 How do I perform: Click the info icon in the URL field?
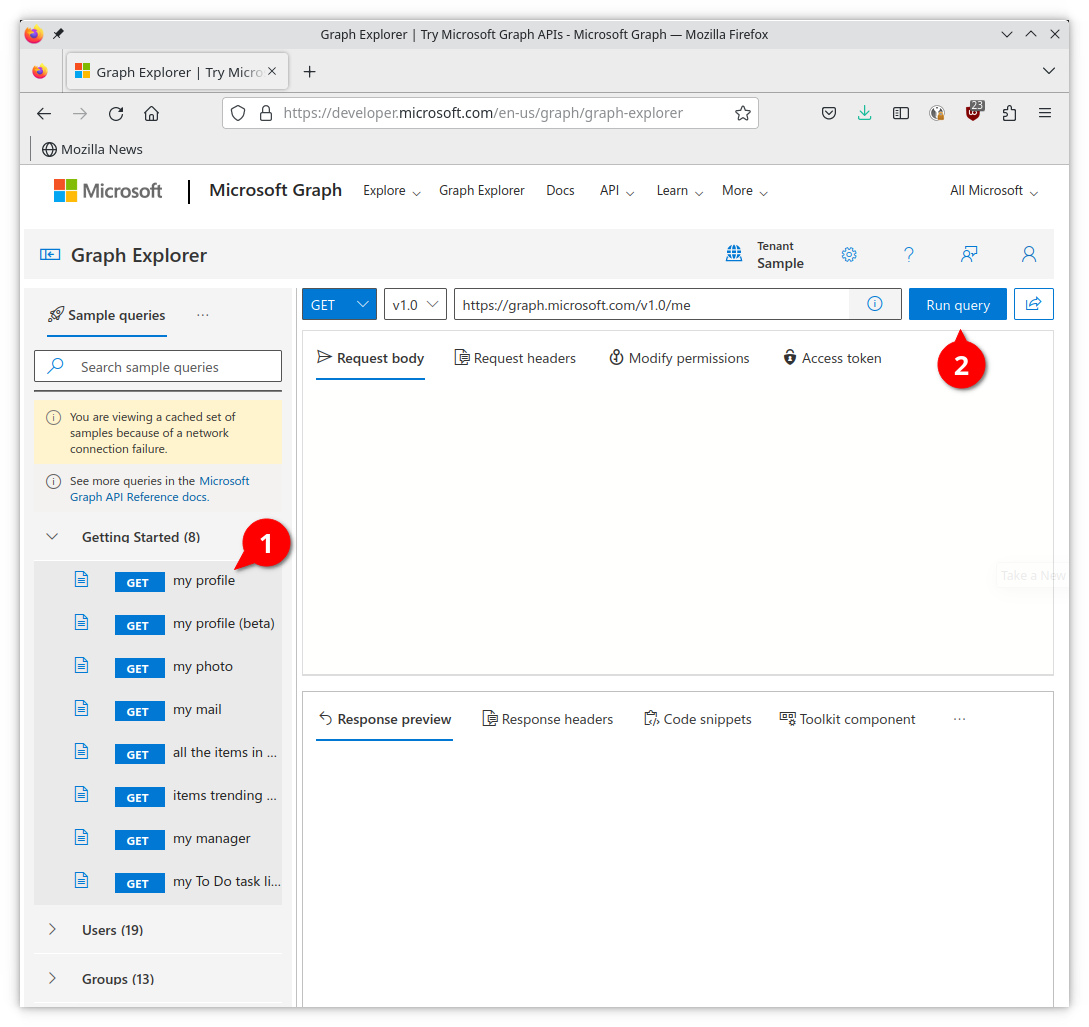(x=875, y=305)
